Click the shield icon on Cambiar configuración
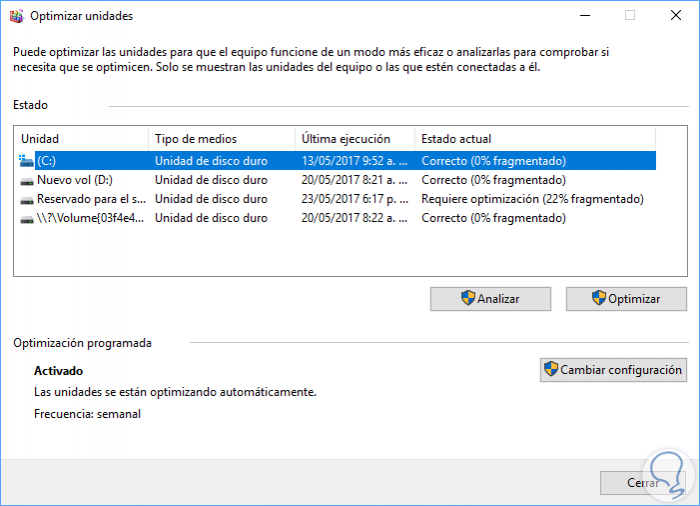Viewport: 700px width, 506px height. (551, 369)
